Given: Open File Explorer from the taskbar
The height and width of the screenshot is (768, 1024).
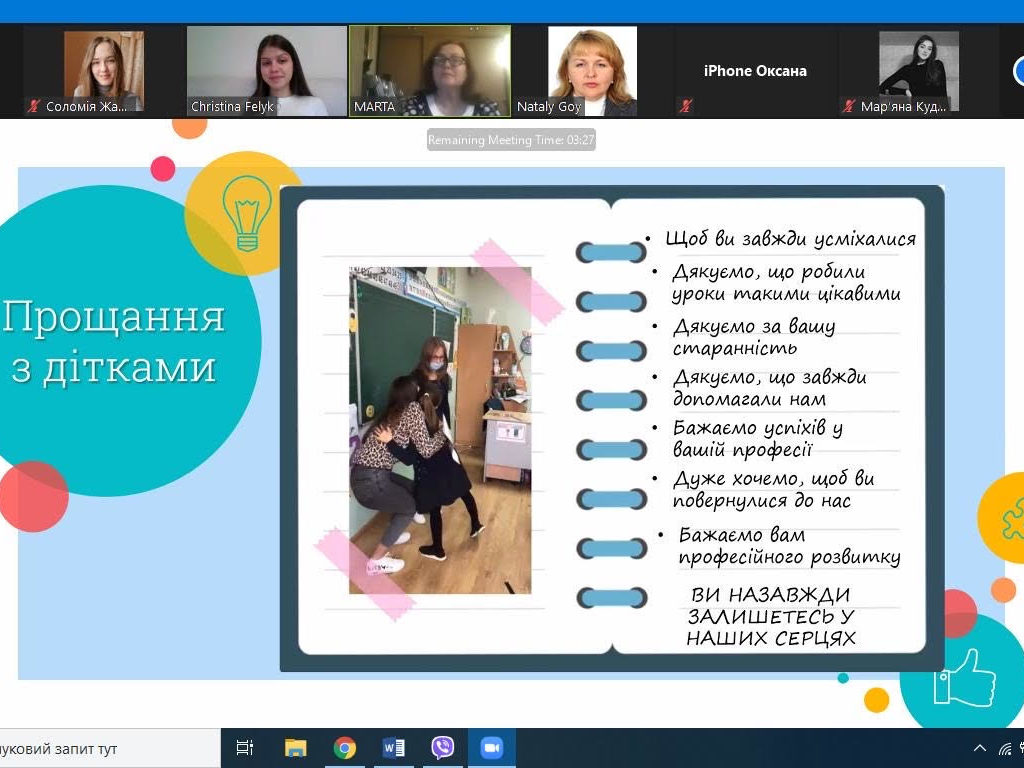Looking at the screenshot, I should tap(295, 748).
